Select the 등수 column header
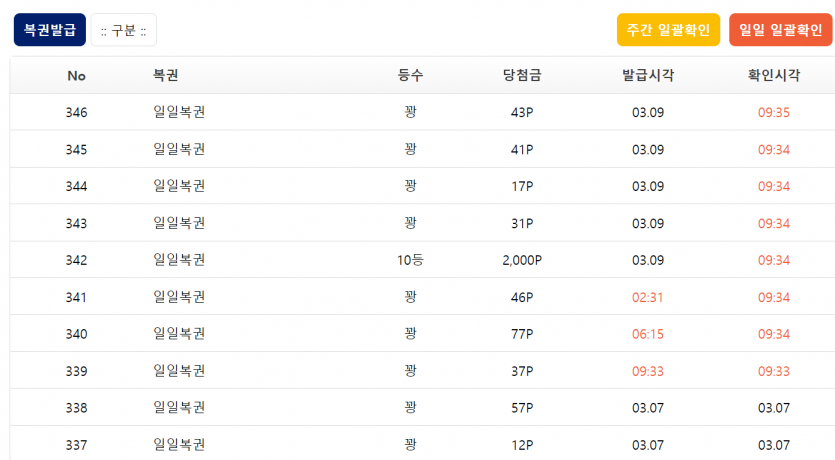Image resolution: width=835 pixels, height=460 pixels. pos(410,75)
